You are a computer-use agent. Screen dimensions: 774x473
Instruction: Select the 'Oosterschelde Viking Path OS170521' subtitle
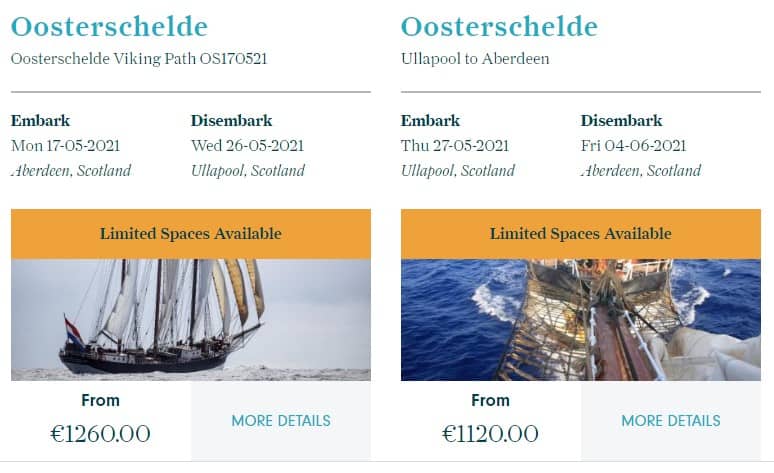[x=139, y=59]
